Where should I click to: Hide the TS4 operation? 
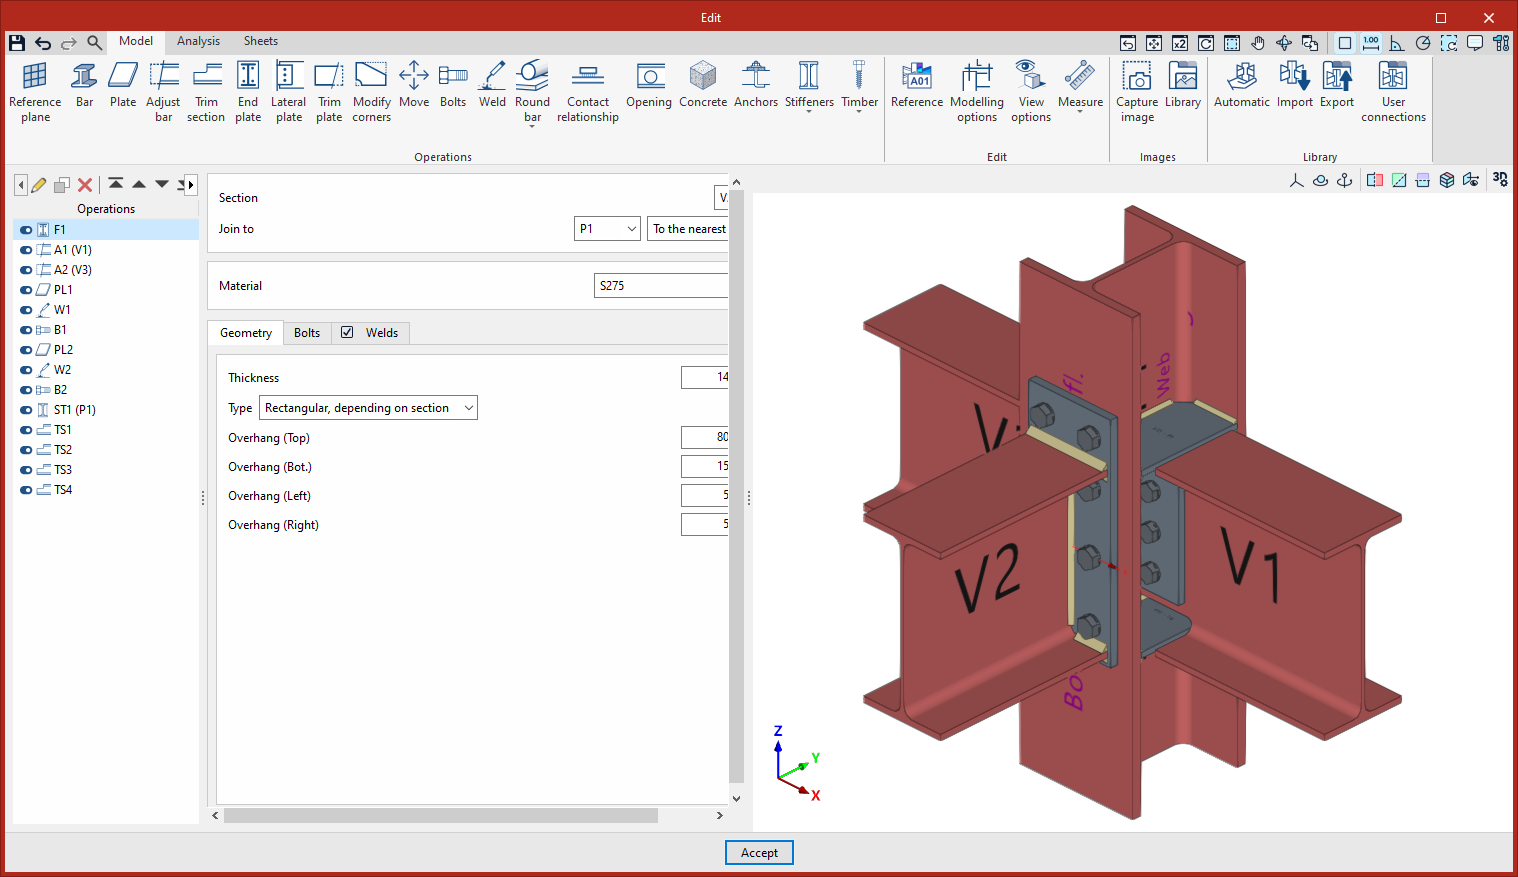point(26,490)
